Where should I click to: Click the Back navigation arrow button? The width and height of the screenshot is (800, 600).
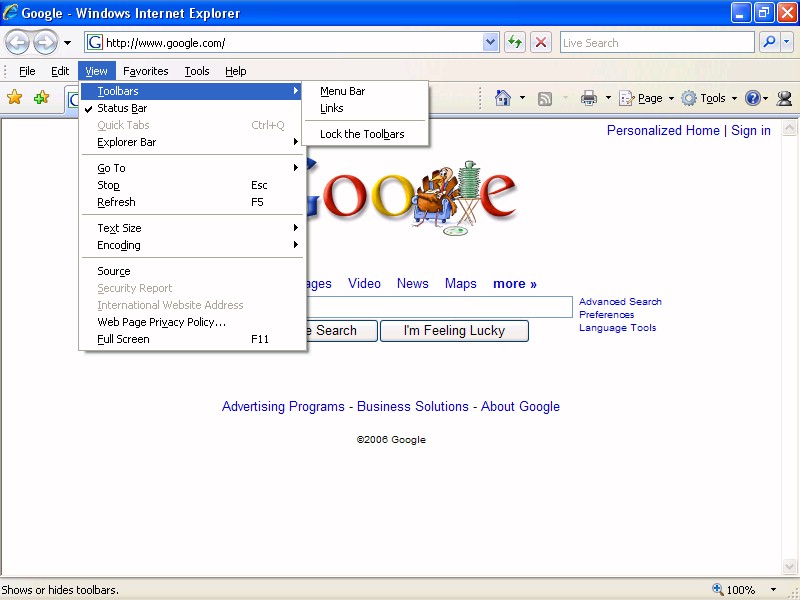(x=17, y=42)
